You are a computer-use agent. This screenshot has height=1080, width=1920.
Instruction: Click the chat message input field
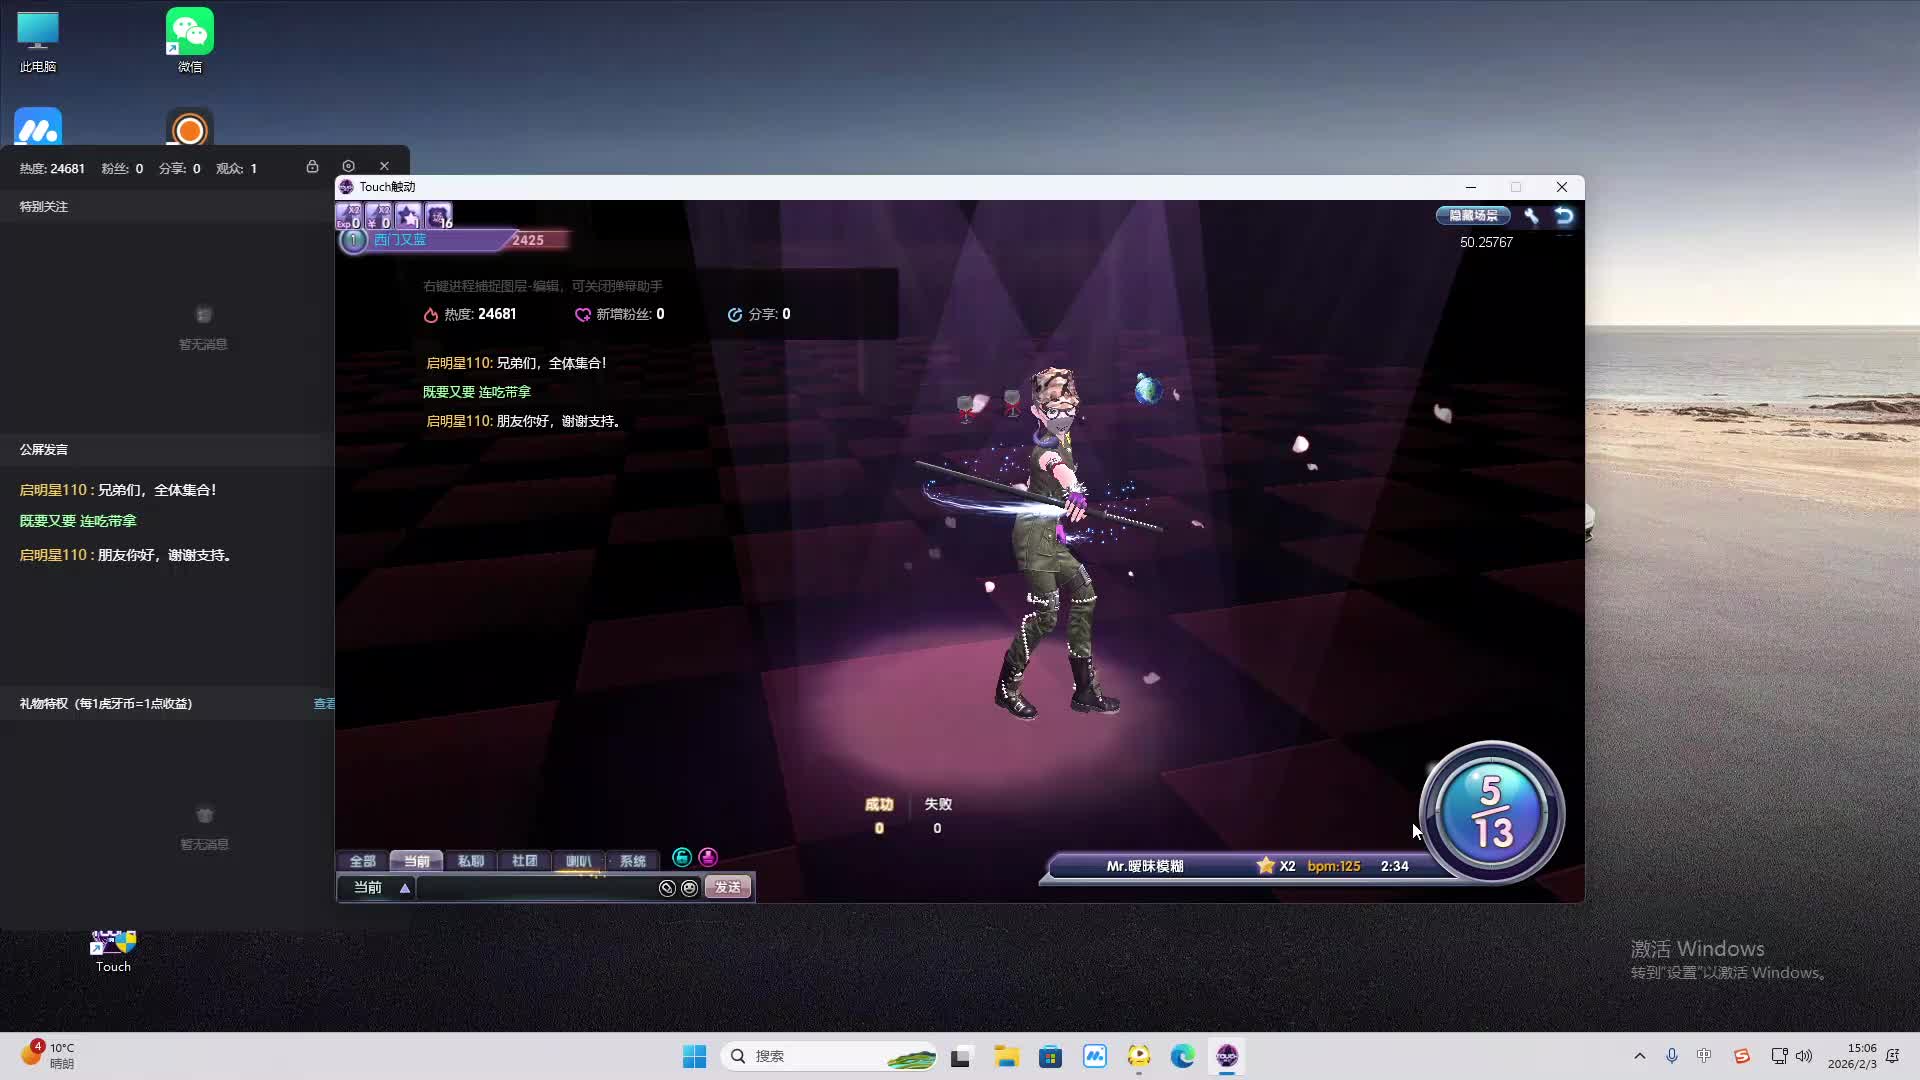[535, 888]
